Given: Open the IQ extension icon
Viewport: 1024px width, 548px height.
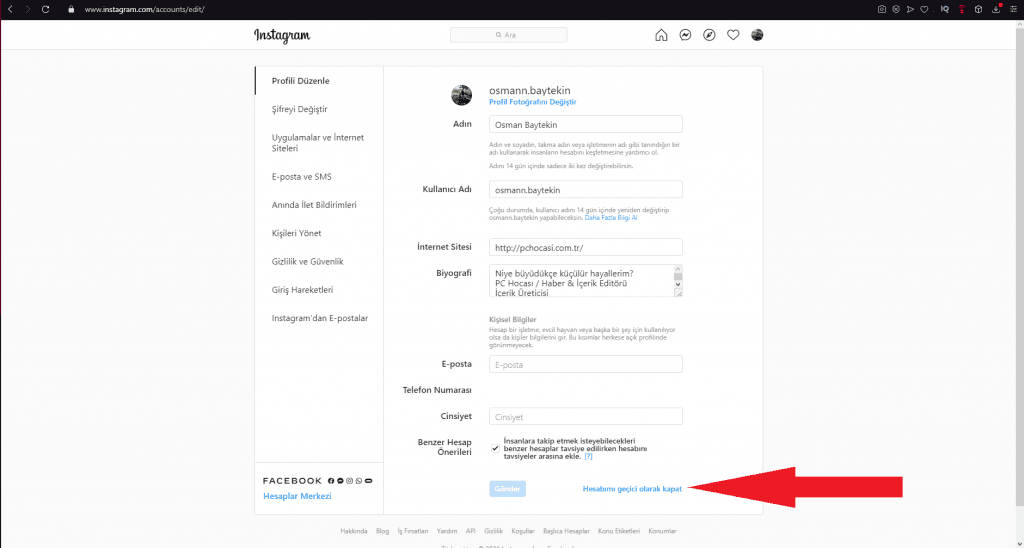Looking at the screenshot, I should 945,9.
